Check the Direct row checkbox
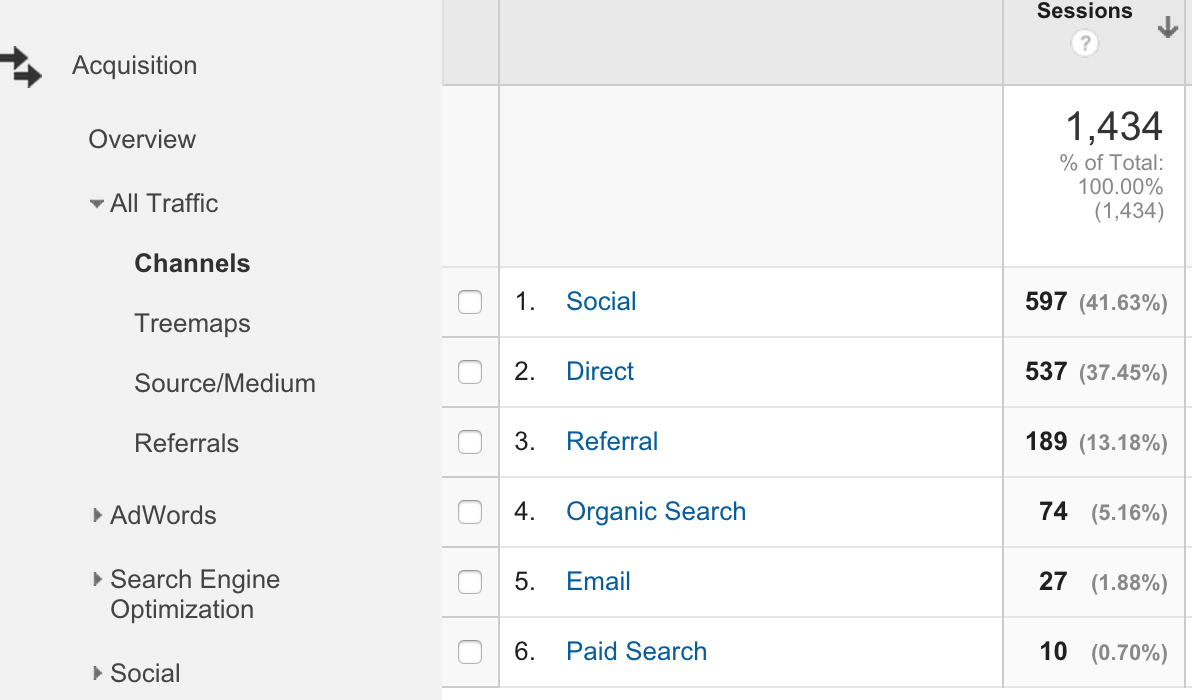This screenshot has width=1192, height=700. tap(470, 372)
